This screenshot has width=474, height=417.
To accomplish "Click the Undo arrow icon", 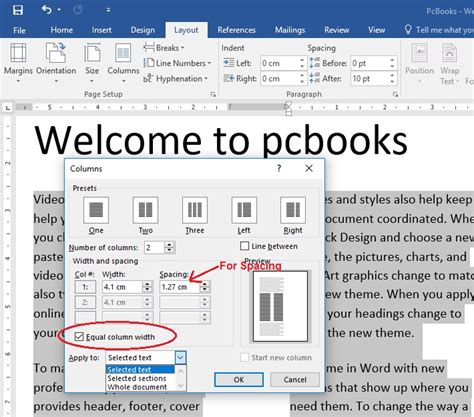I will [x=46, y=10].
